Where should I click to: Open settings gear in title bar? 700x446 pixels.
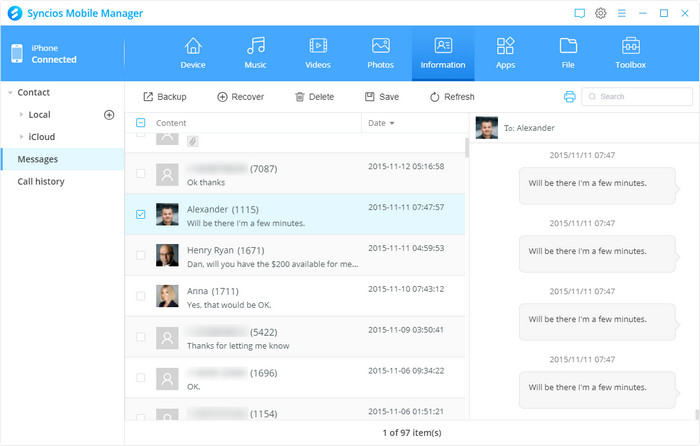click(600, 13)
